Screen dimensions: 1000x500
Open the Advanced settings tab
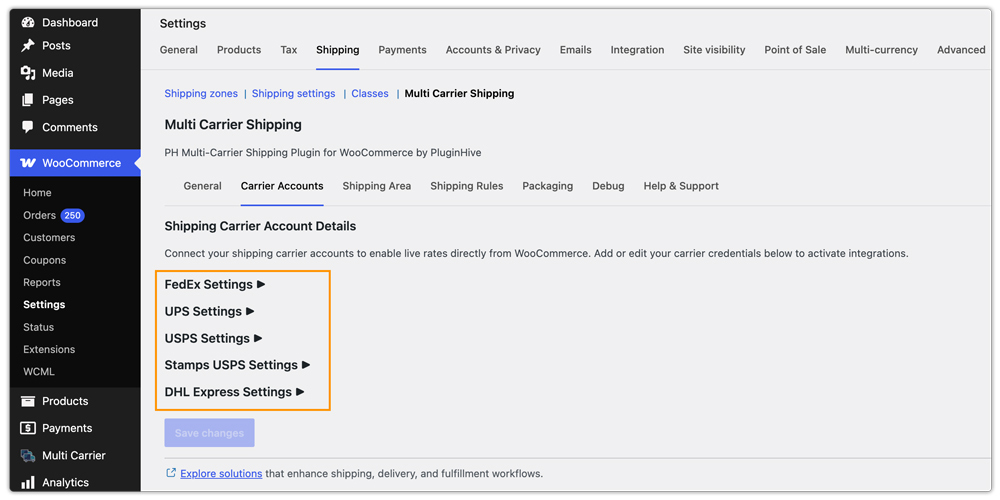[961, 50]
